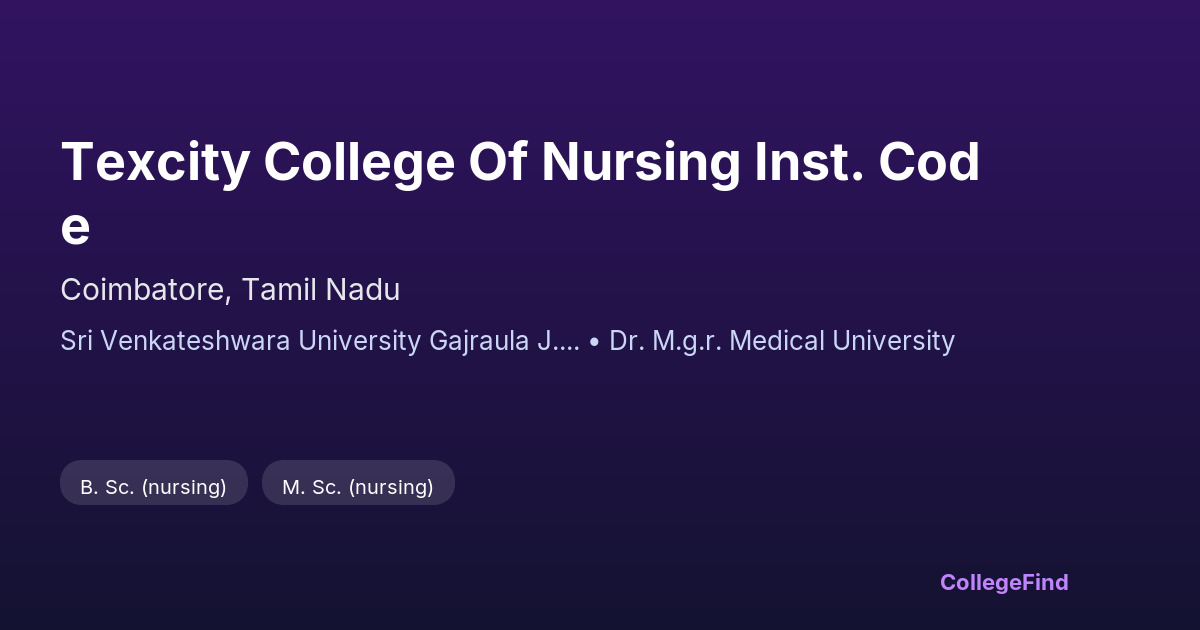Select the M. Sc. (nursing) course pill
This screenshot has width=1200, height=630.
click(x=358, y=487)
